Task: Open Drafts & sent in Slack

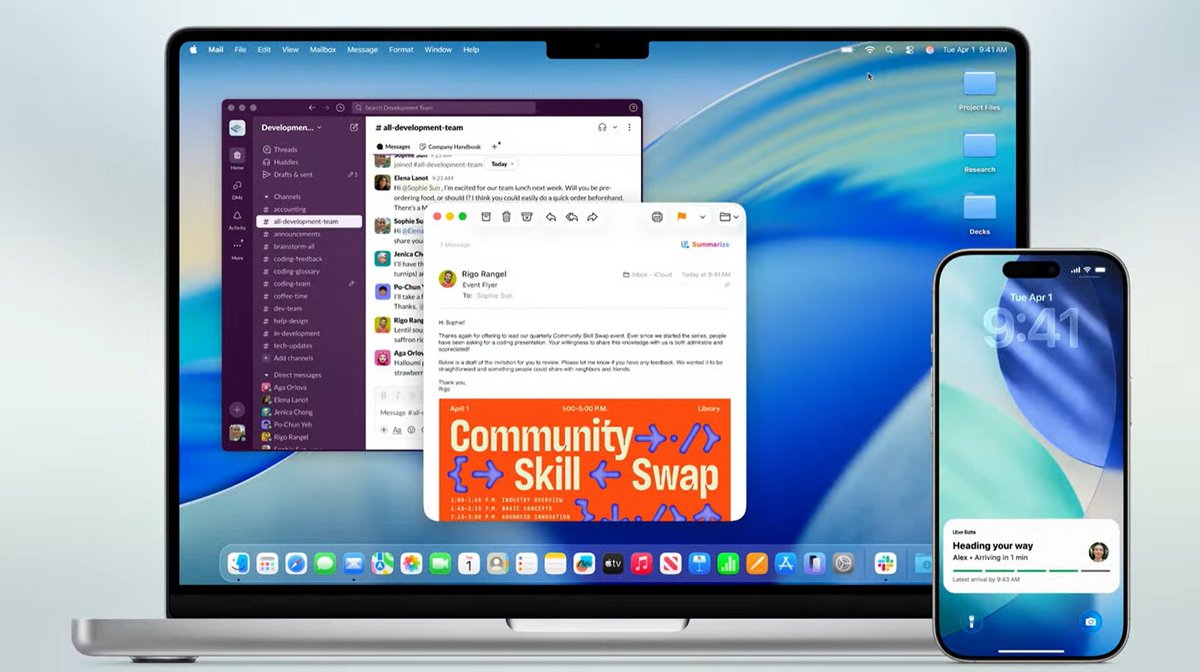Action: coord(287,174)
